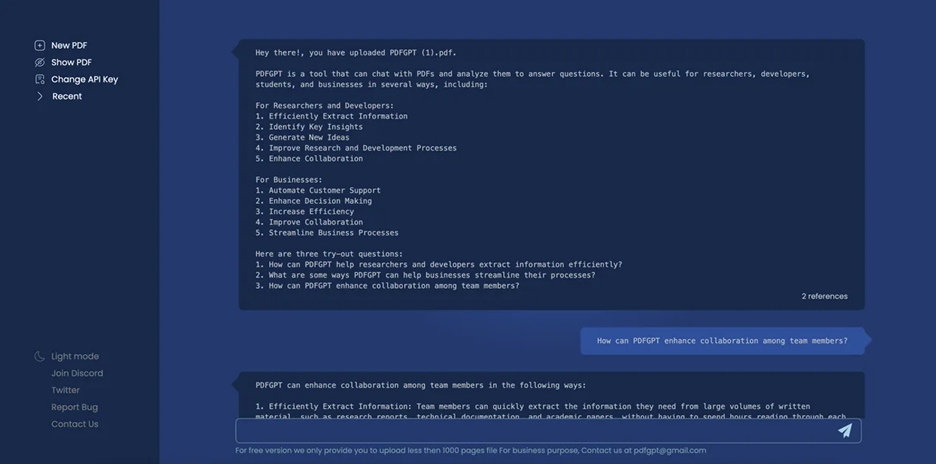
Task: Open the Report Bug link
Action: (x=75, y=407)
